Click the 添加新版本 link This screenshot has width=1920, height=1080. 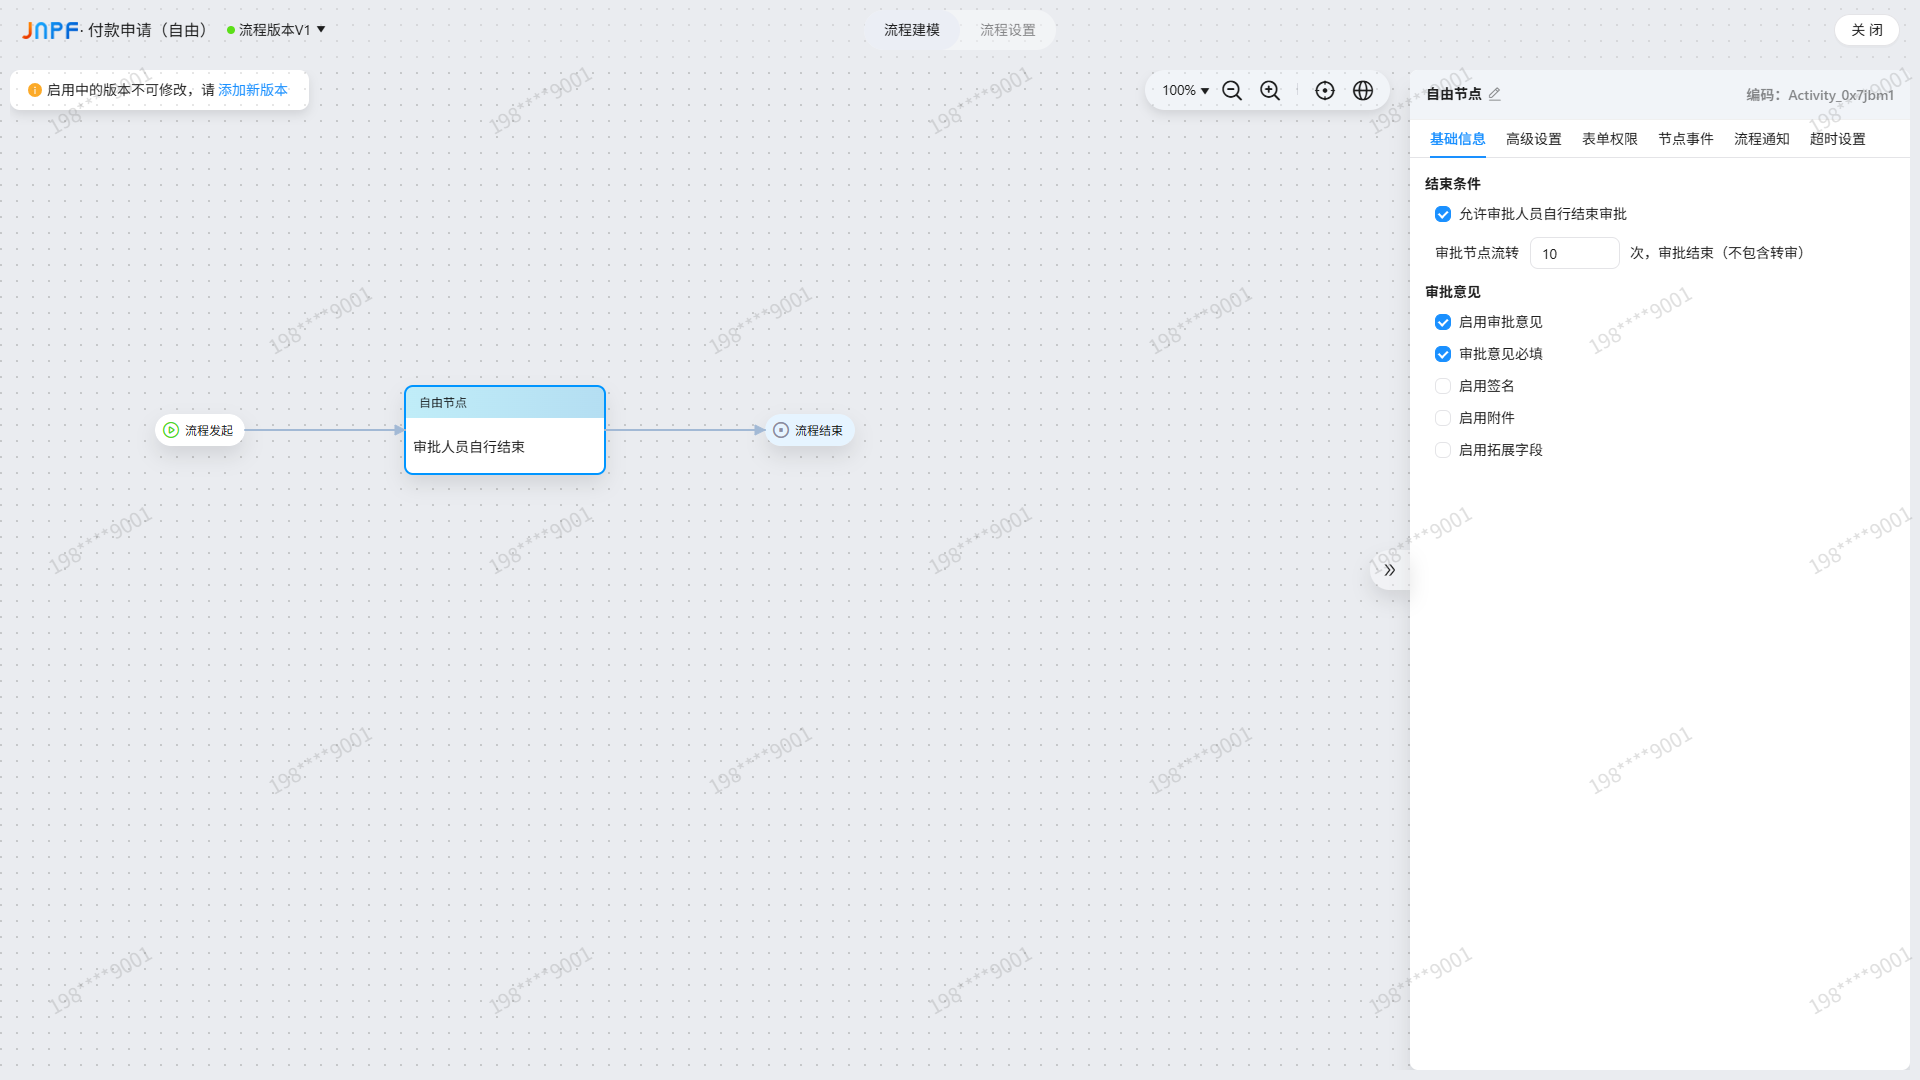point(253,90)
